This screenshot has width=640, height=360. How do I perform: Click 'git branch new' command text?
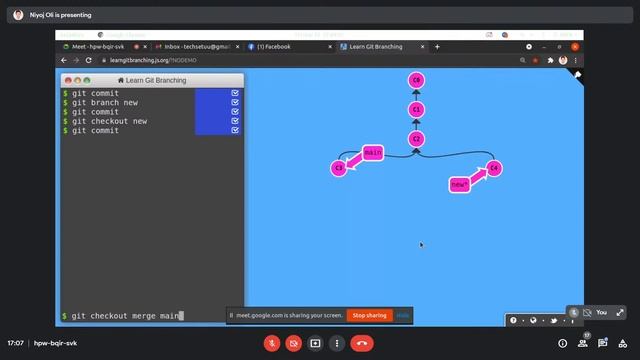click(105, 102)
